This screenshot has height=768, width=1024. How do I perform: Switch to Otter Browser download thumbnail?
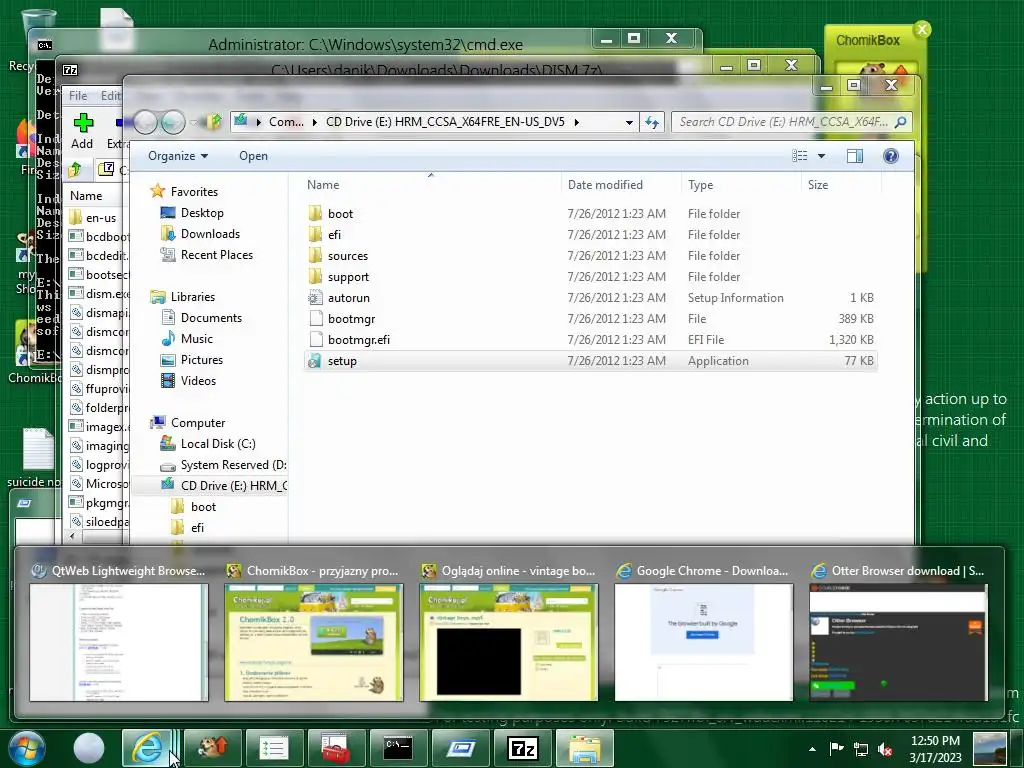[899, 632]
